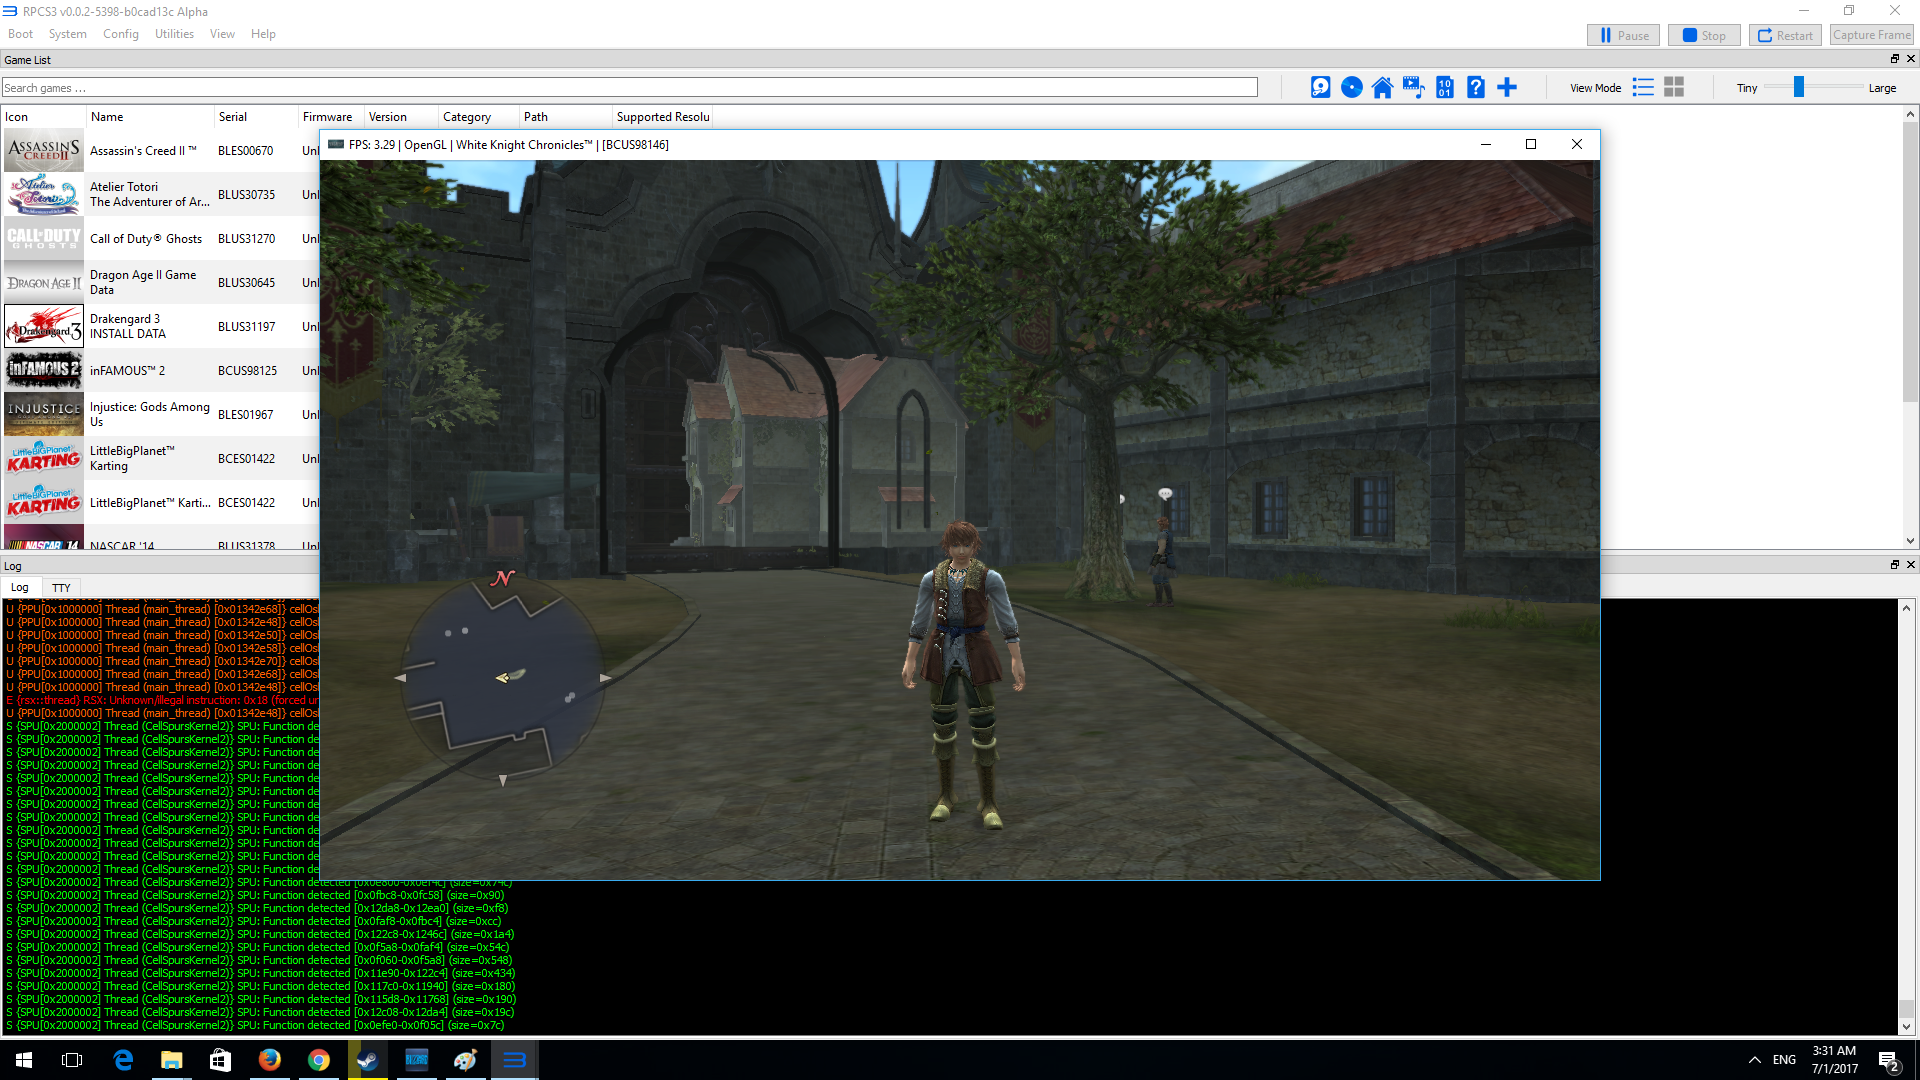1920x1080 pixels.
Task: Click the Search games input field
Action: [629, 88]
